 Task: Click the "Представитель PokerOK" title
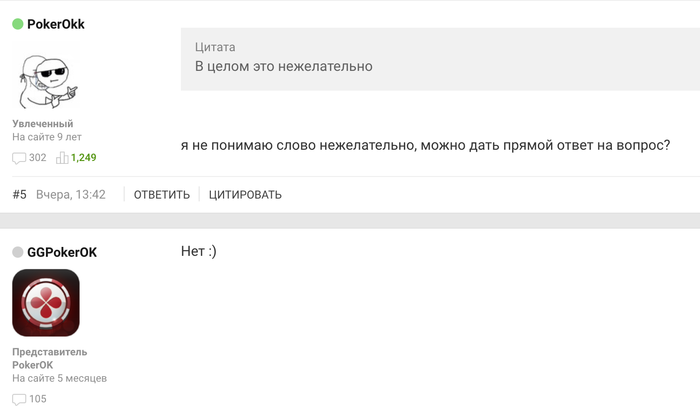click(x=49, y=358)
